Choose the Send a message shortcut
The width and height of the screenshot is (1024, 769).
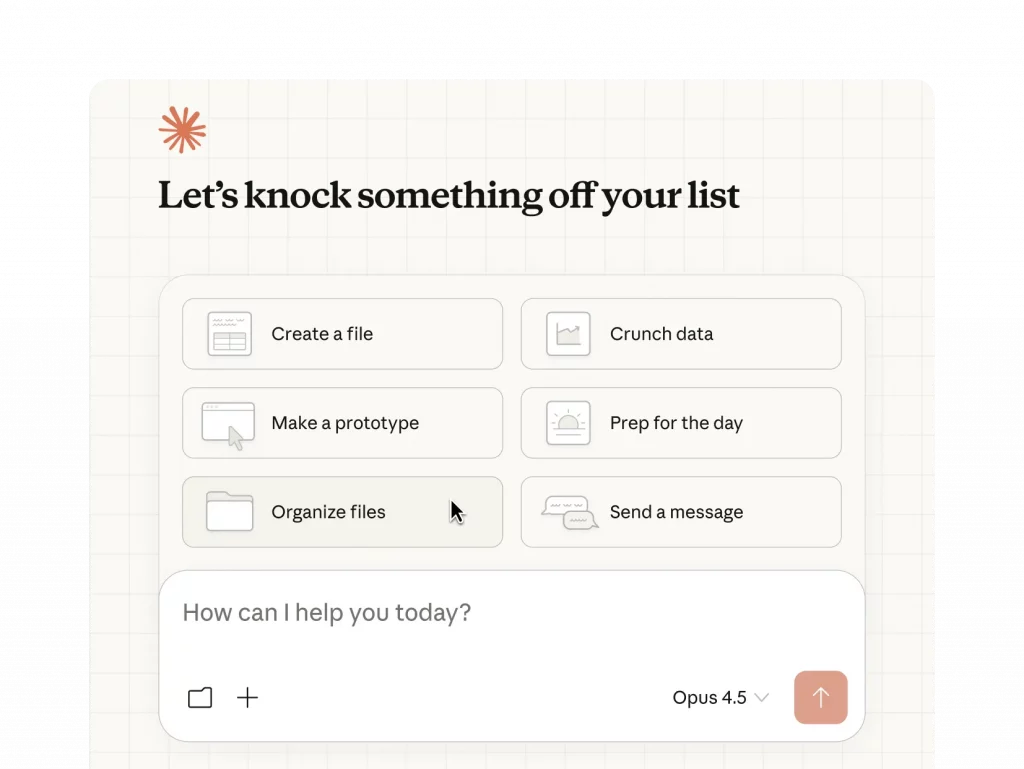click(x=680, y=512)
